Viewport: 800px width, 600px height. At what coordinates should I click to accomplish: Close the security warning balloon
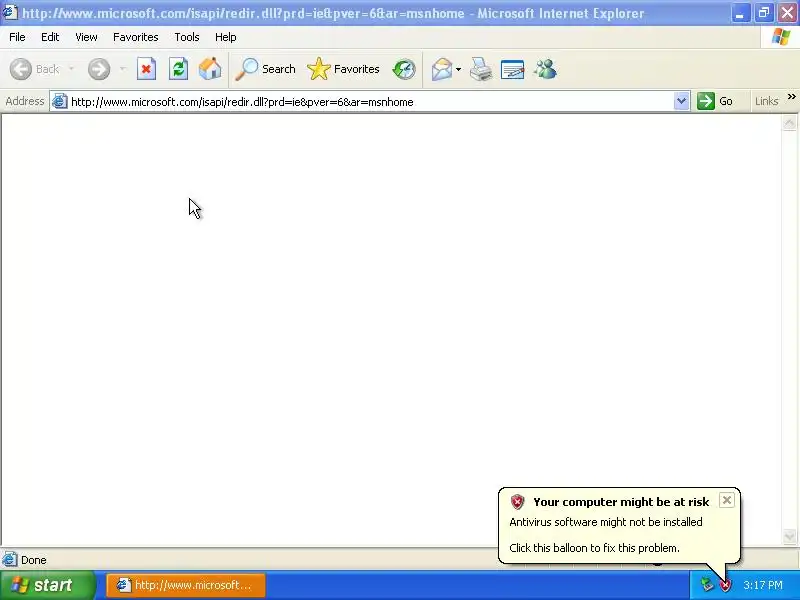click(x=727, y=500)
